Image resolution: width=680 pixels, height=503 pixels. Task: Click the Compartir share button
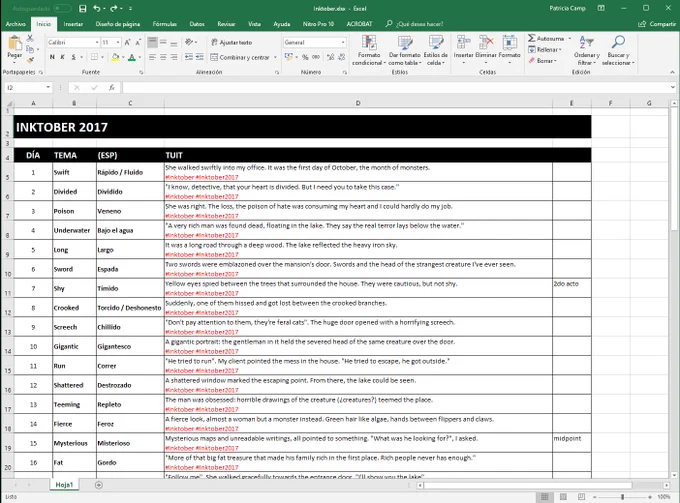(x=657, y=24)
